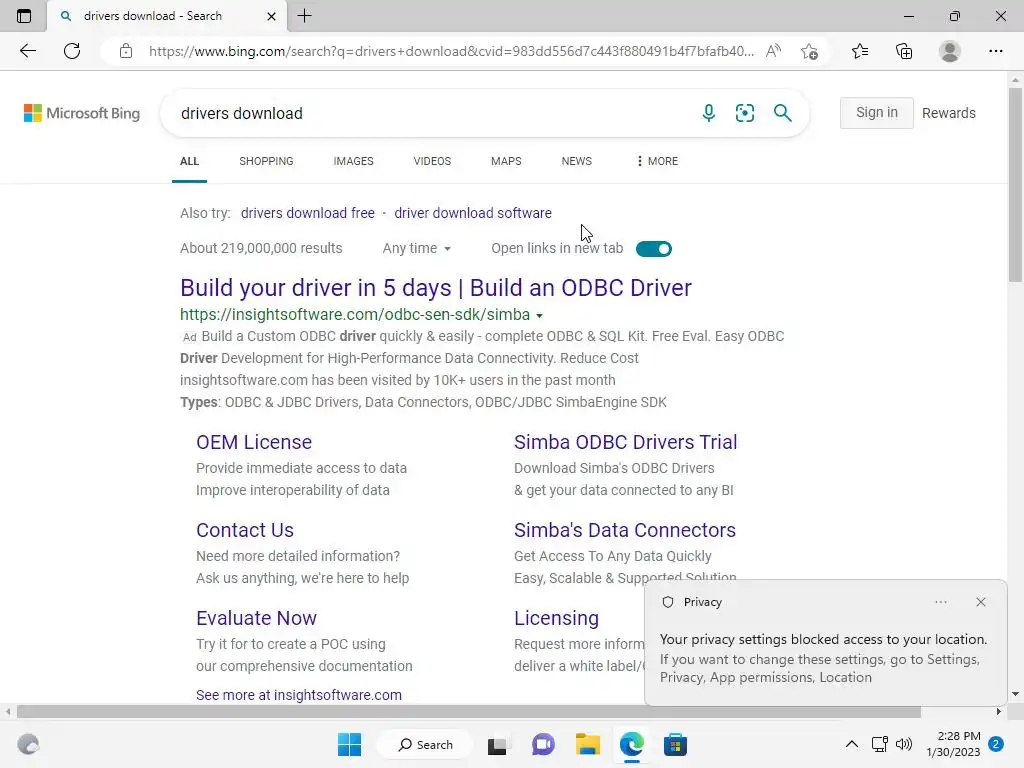Expand the insightsoftware URL dropdown arrow
Screen dimensions: 1024x768
click(x=539, y=315)
